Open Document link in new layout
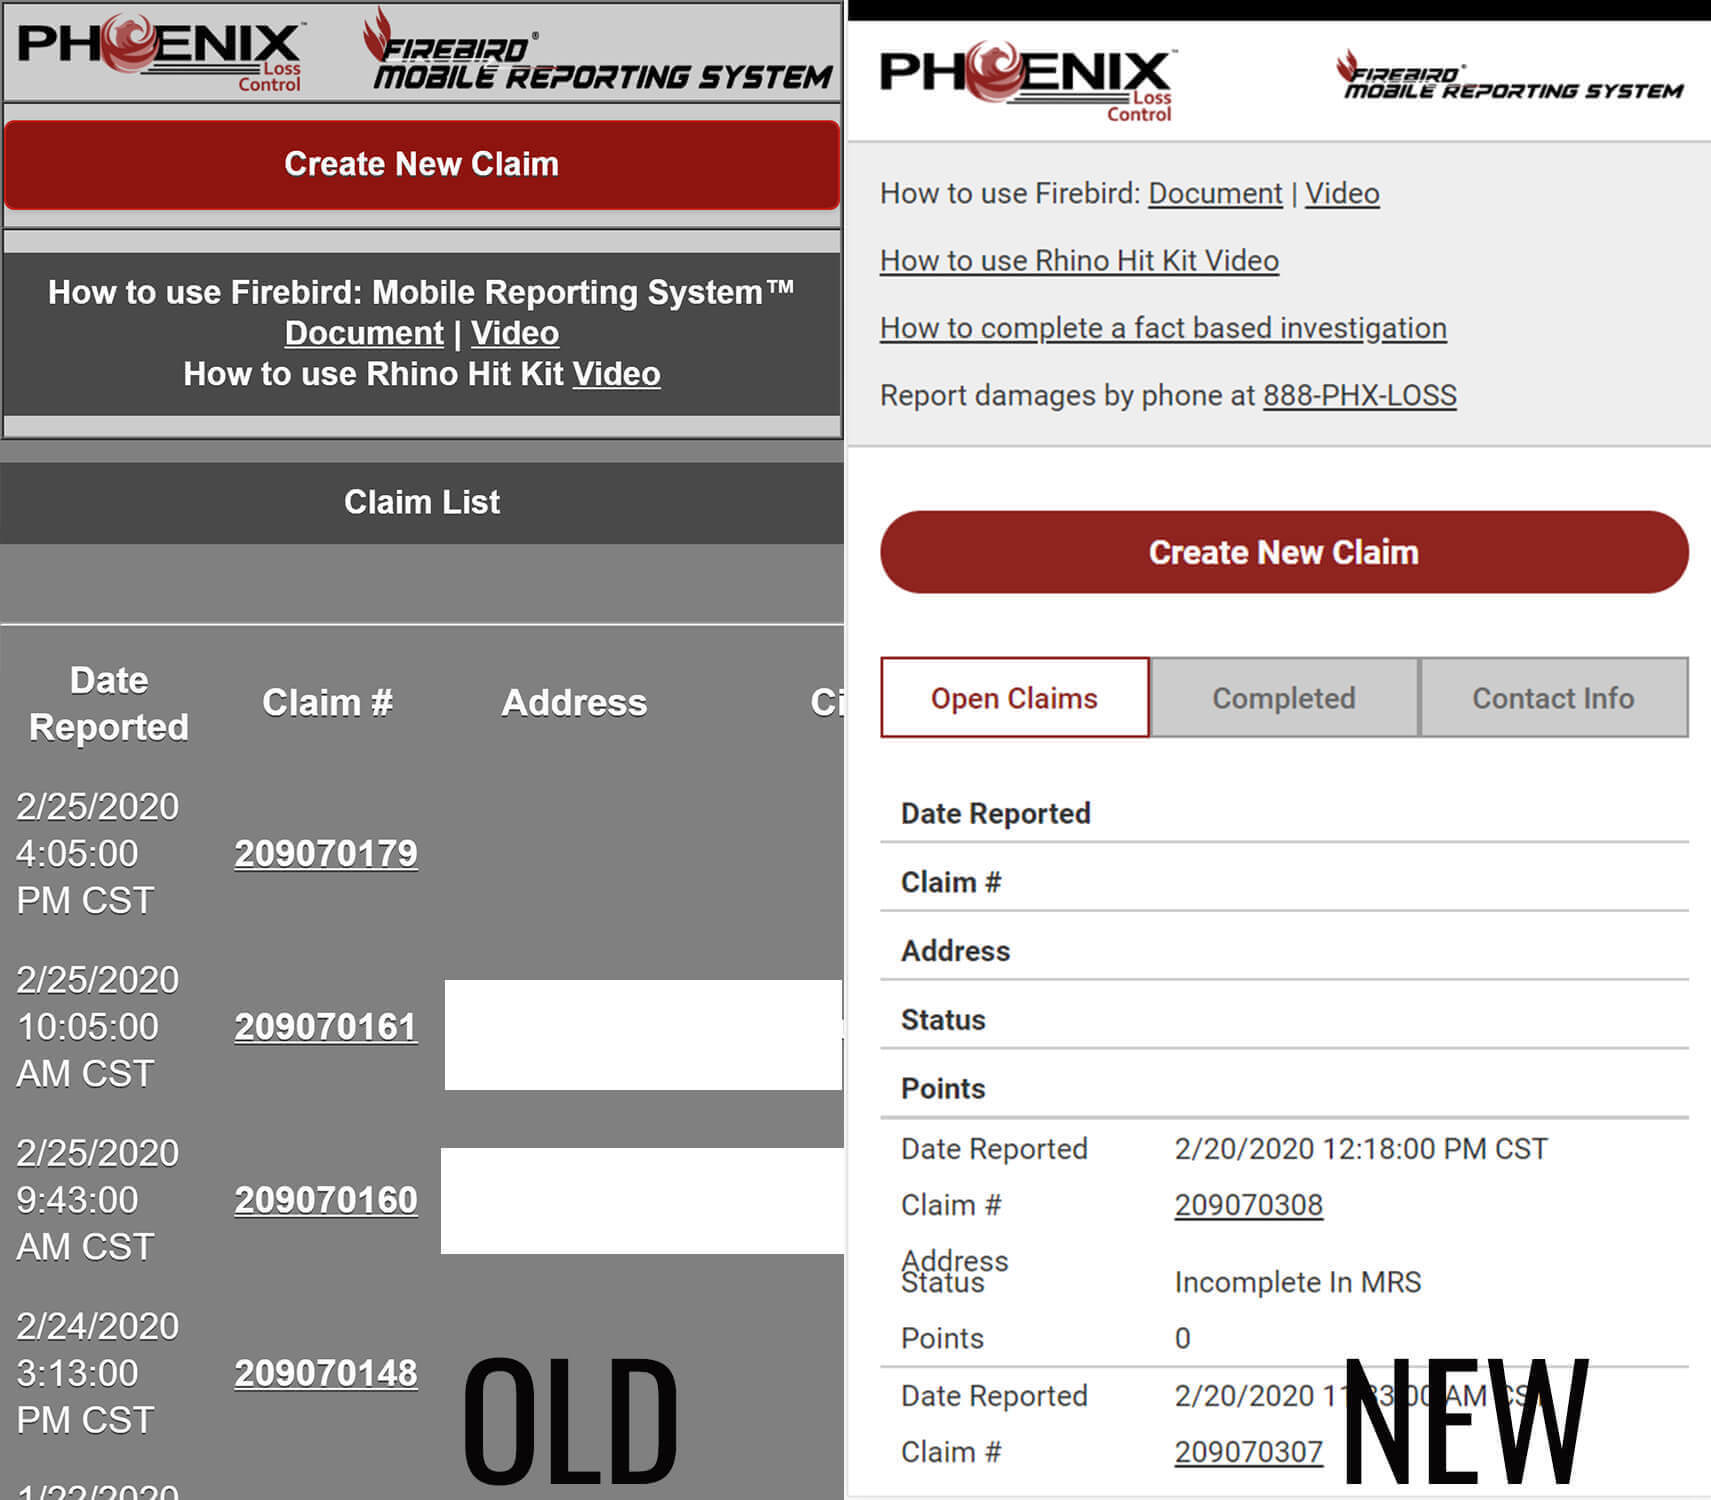Image resolution: width=1711 pixels, height=1500 pixels. 1215,193
